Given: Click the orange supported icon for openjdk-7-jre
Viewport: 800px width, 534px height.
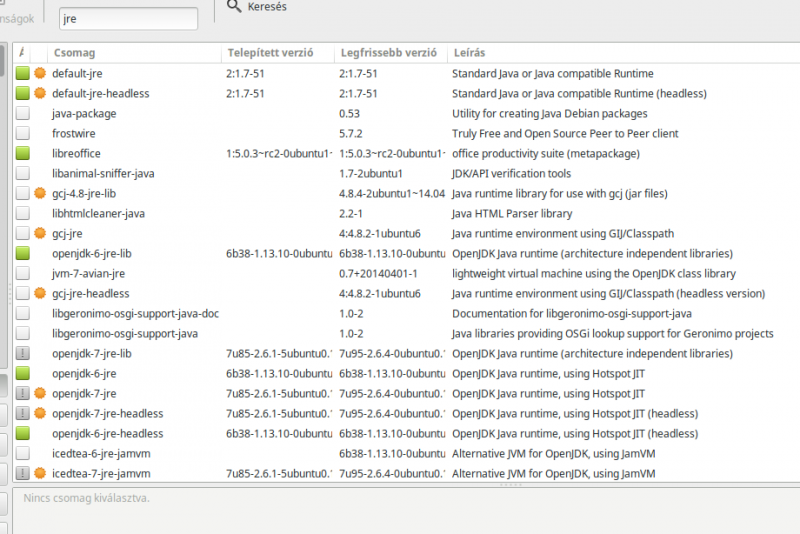Looking at the screenshot, I should (40, 393).
